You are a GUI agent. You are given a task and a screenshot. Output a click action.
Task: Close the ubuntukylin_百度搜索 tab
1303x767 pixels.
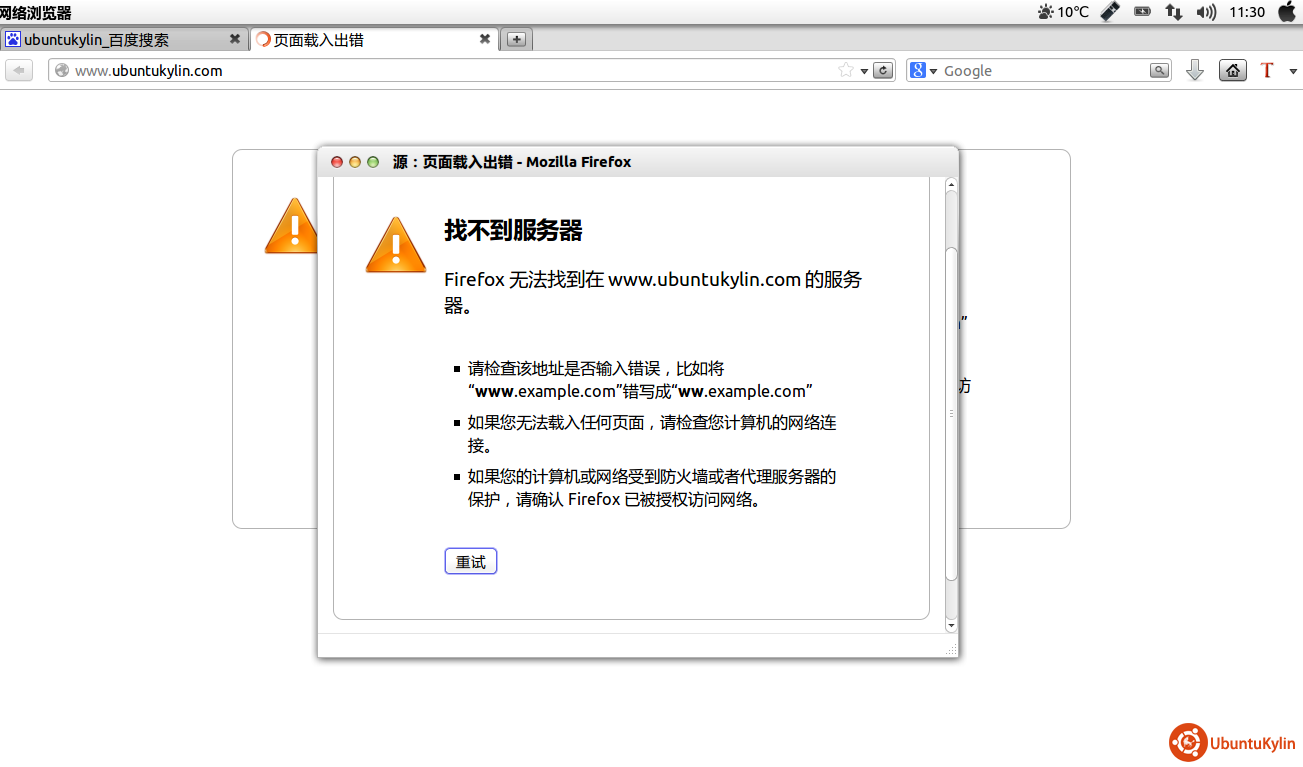point(235,39)
